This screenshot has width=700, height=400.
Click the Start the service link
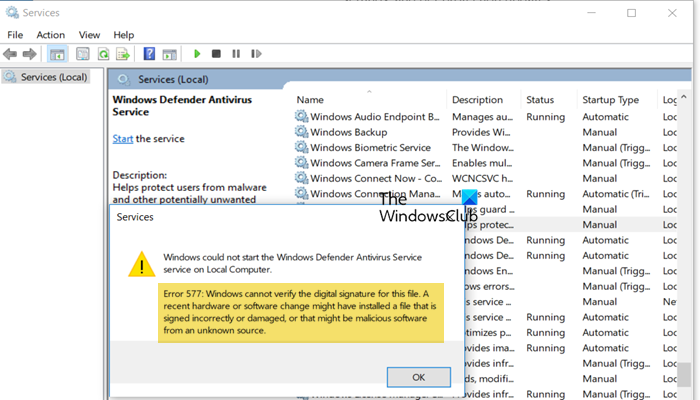pos(123,139)
